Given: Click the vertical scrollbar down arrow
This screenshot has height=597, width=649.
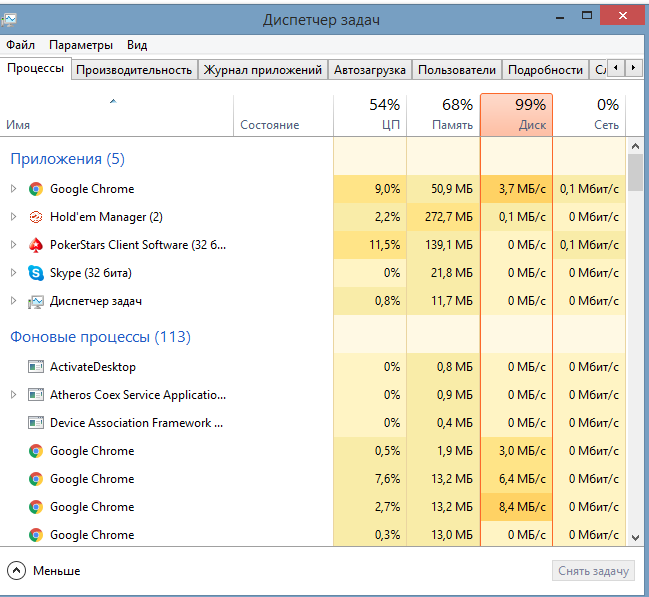Looking at the screenshot, I should (634, 537).
